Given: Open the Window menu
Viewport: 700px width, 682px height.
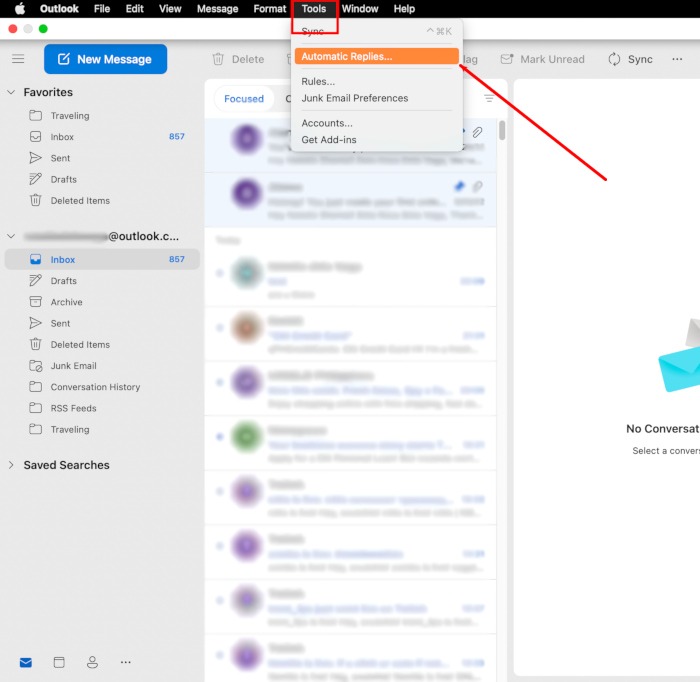Looking at the screenshot, I should [x=360, y=8].
